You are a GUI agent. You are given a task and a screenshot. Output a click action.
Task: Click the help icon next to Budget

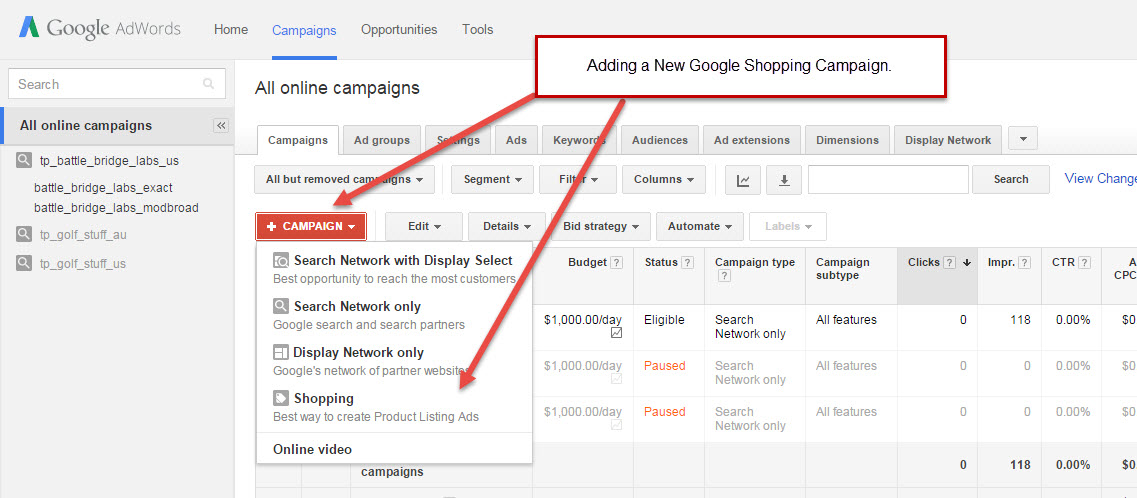click(616, 262)
